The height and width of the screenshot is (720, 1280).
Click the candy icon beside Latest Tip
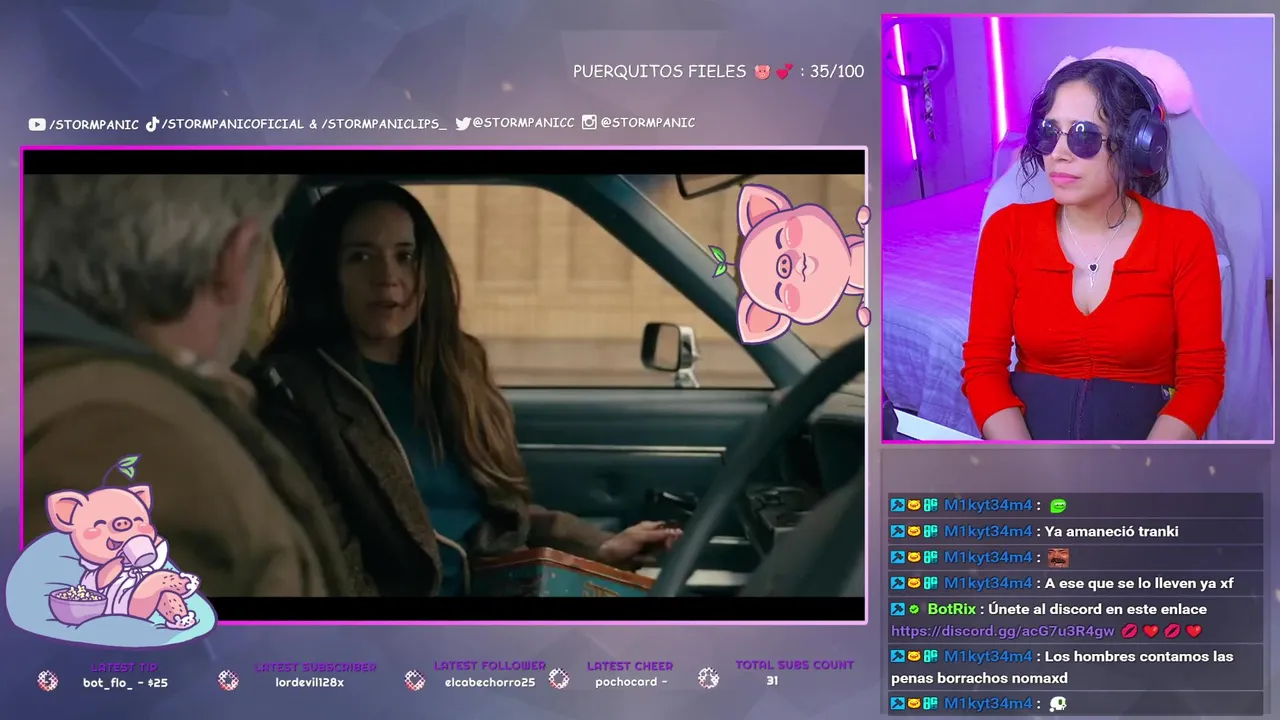point(47,680)
